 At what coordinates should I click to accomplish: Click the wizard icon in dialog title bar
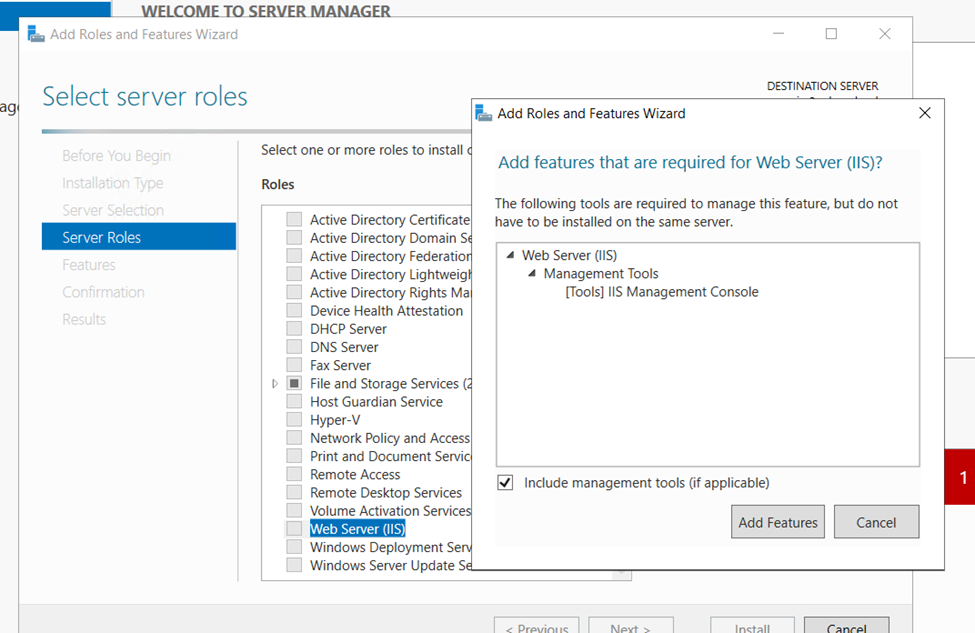[x=484, y=113]
